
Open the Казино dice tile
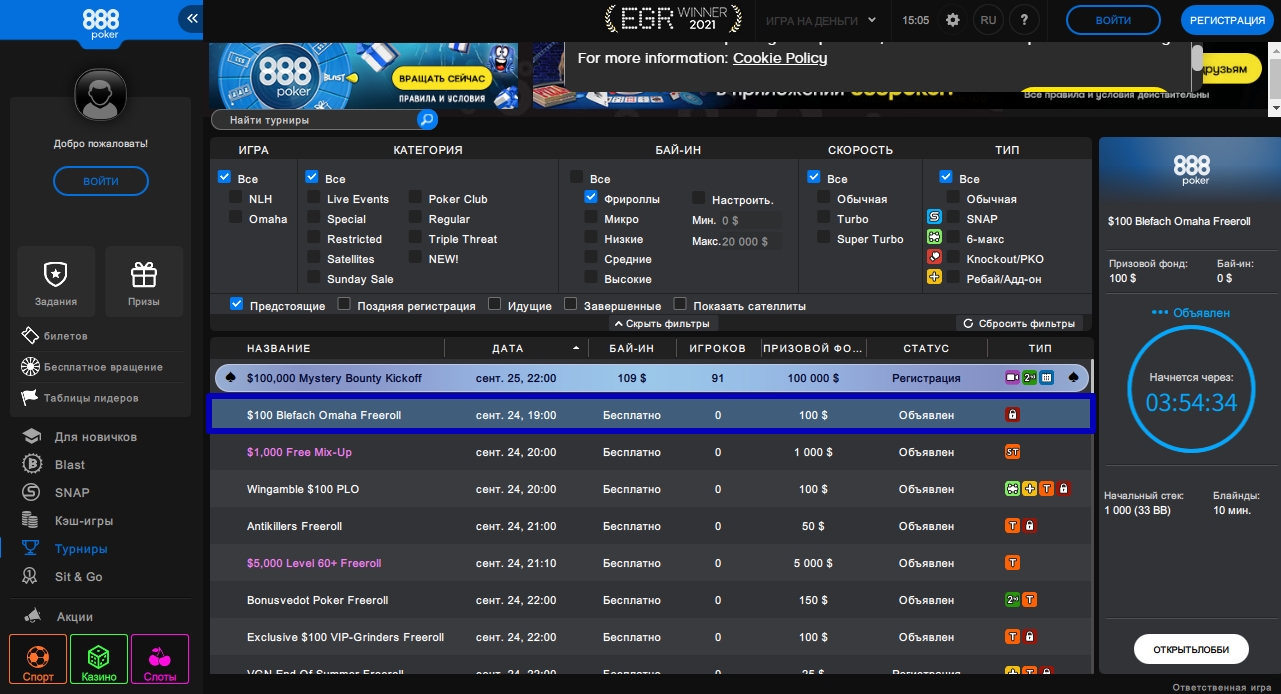[x=99, y=660]
